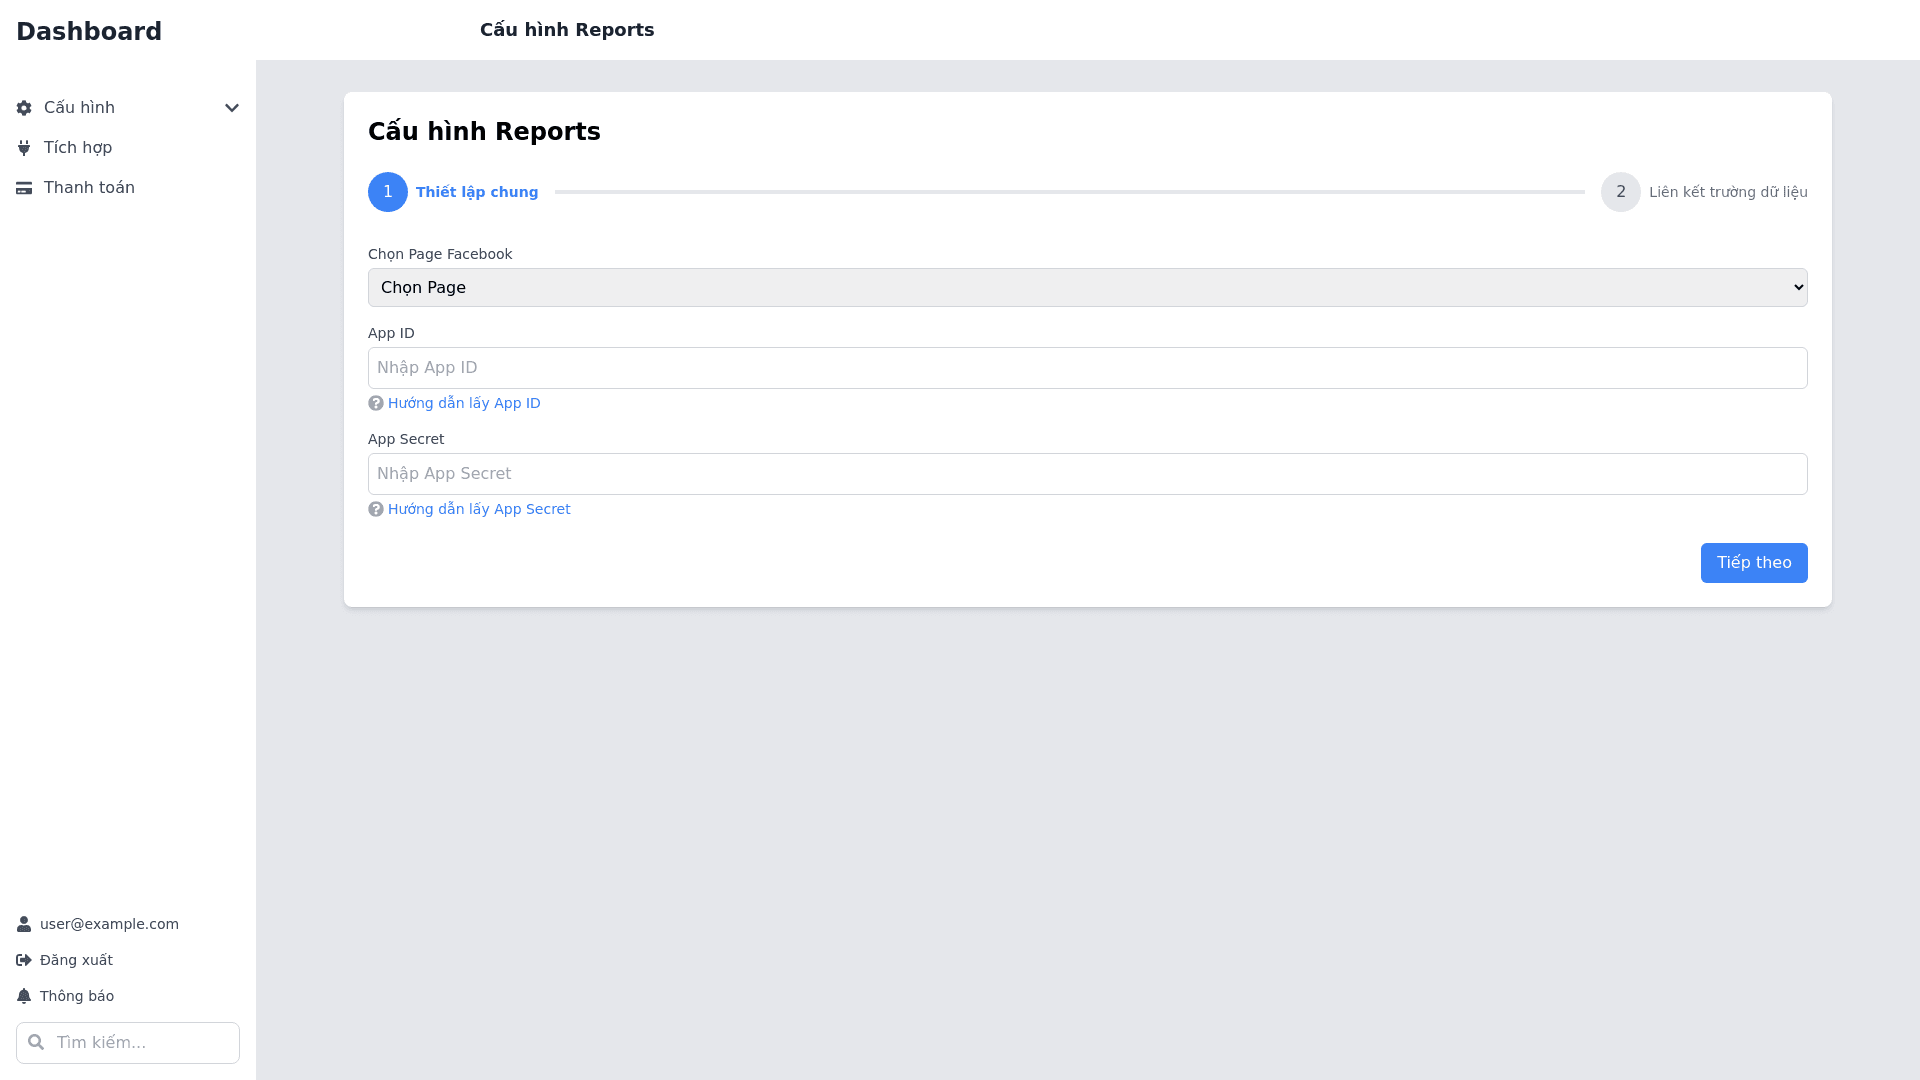This screenshot has height=1080, width=1920.
Task: Click the plug icon for Tích hợp
Action: coord(24,148)
